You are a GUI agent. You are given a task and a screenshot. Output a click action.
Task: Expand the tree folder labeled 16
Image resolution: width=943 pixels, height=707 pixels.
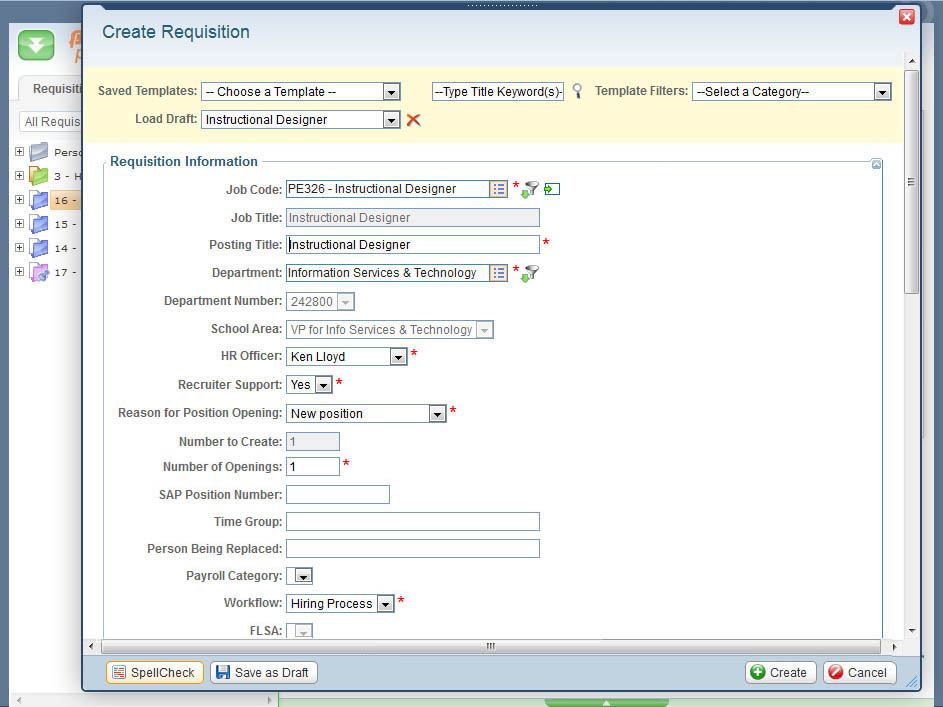[x=19, y=200]
